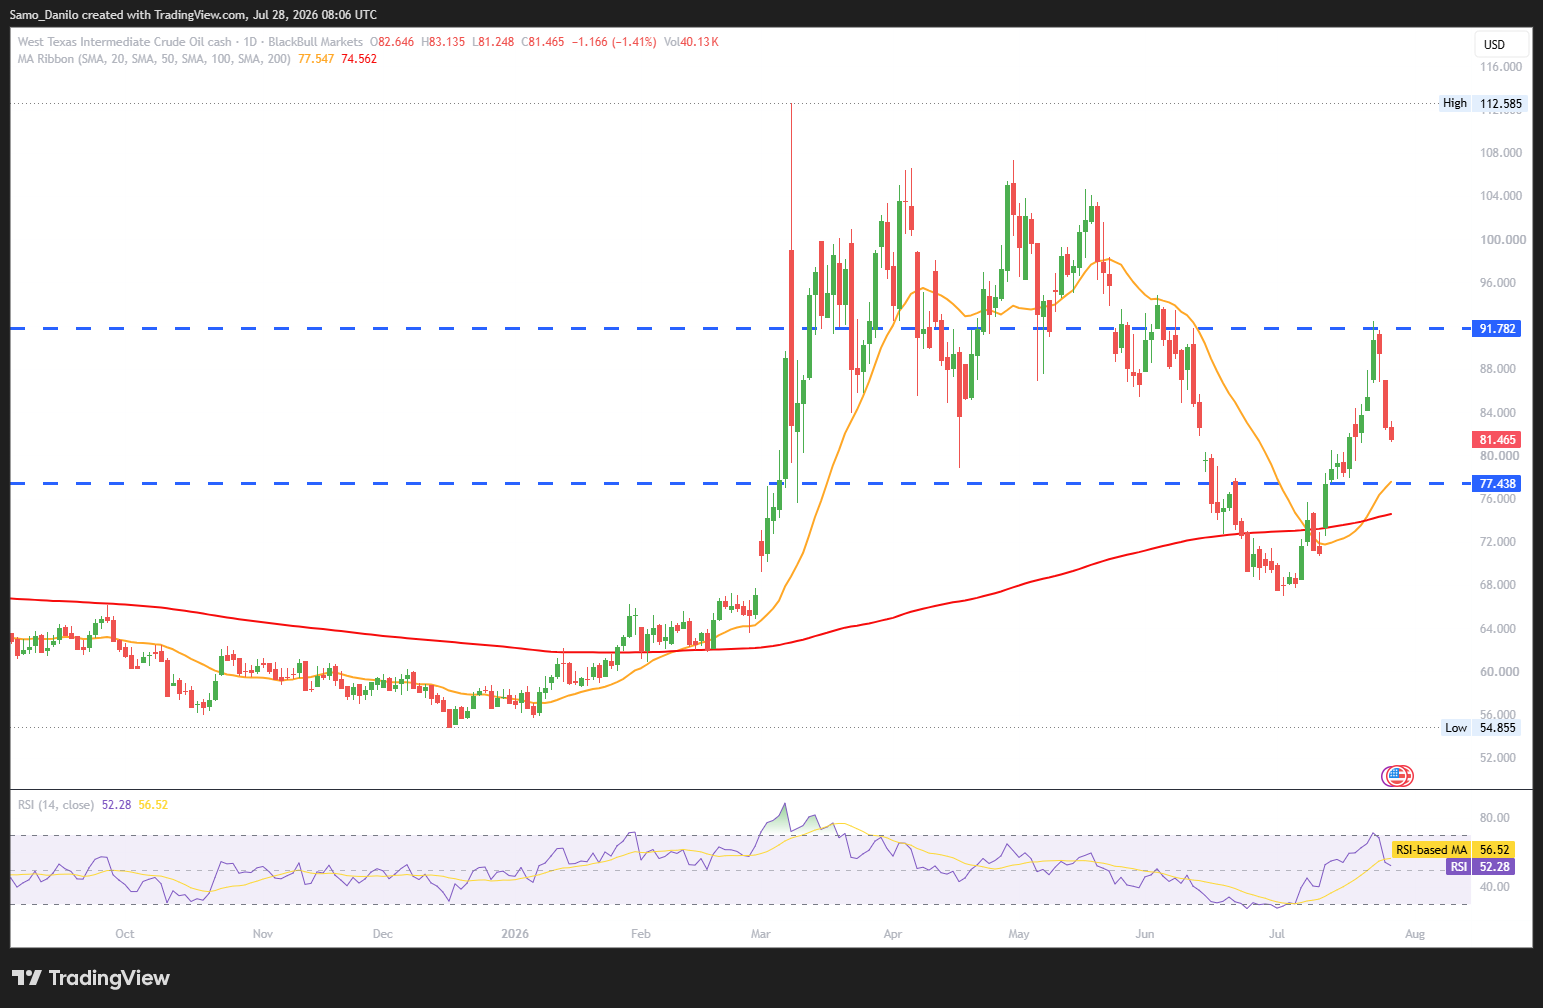This screenshot has width=1543, height=1008.
Task: Click the 52.000 price axis label
Action: click(x=1498, y=758)
